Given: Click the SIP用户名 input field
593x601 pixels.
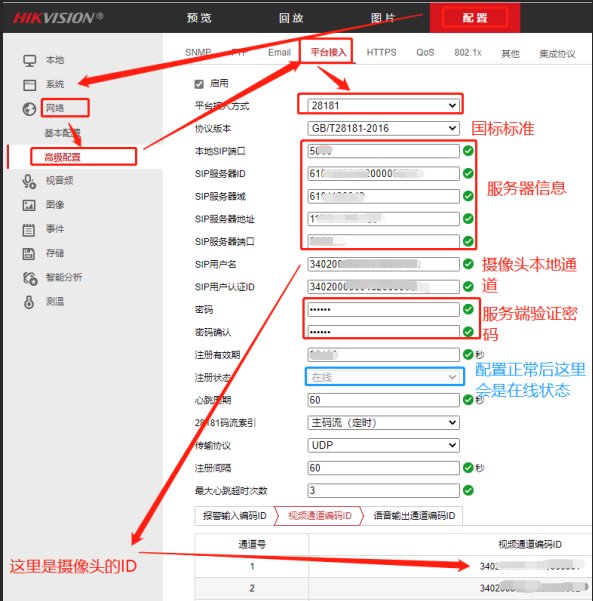Looking at the screenshot, I should click(x=383, y=264).
